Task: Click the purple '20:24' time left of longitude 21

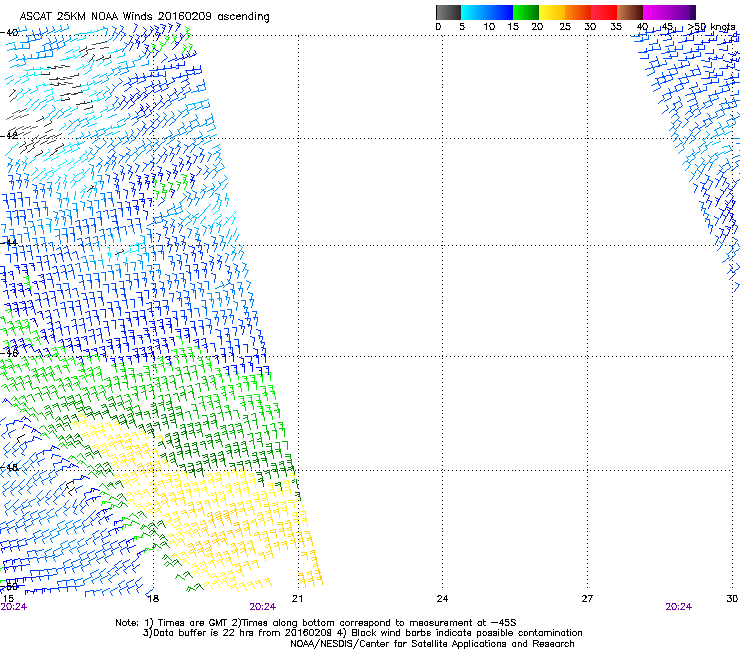Action: coord(262,607)
